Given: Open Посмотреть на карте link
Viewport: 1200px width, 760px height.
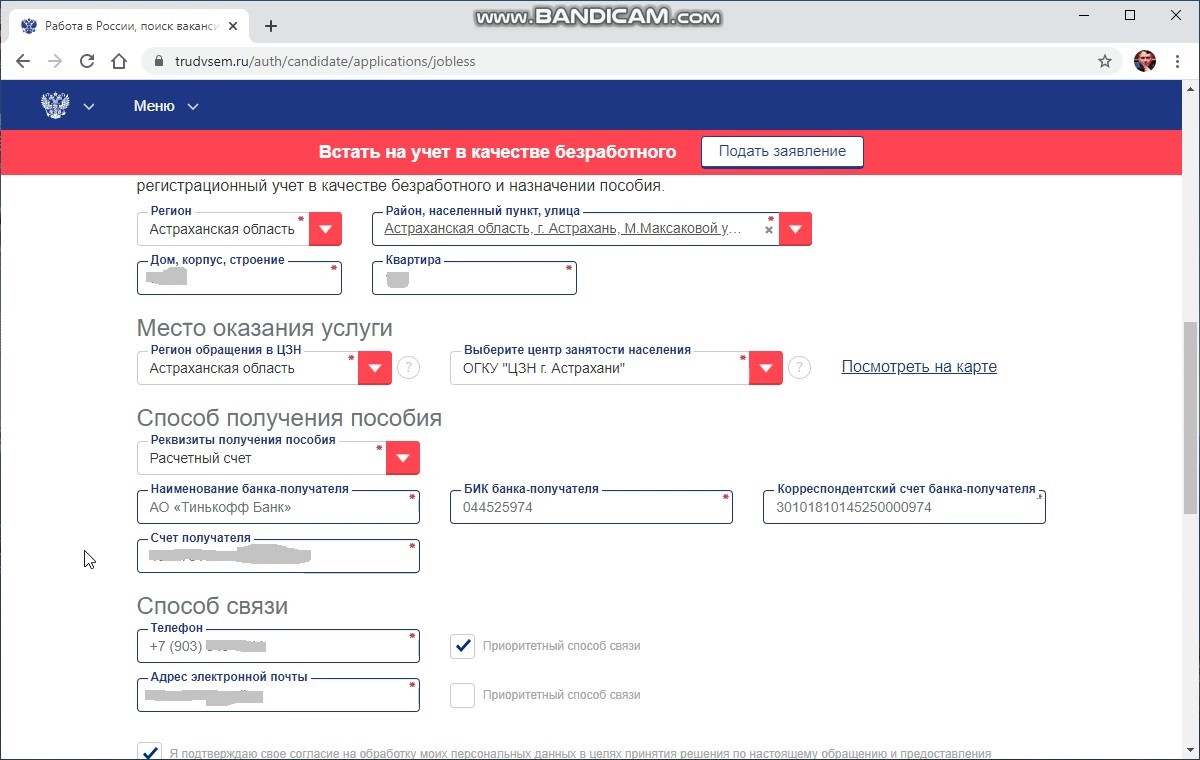Looking at the screenshot, I should tap(919, 366).
